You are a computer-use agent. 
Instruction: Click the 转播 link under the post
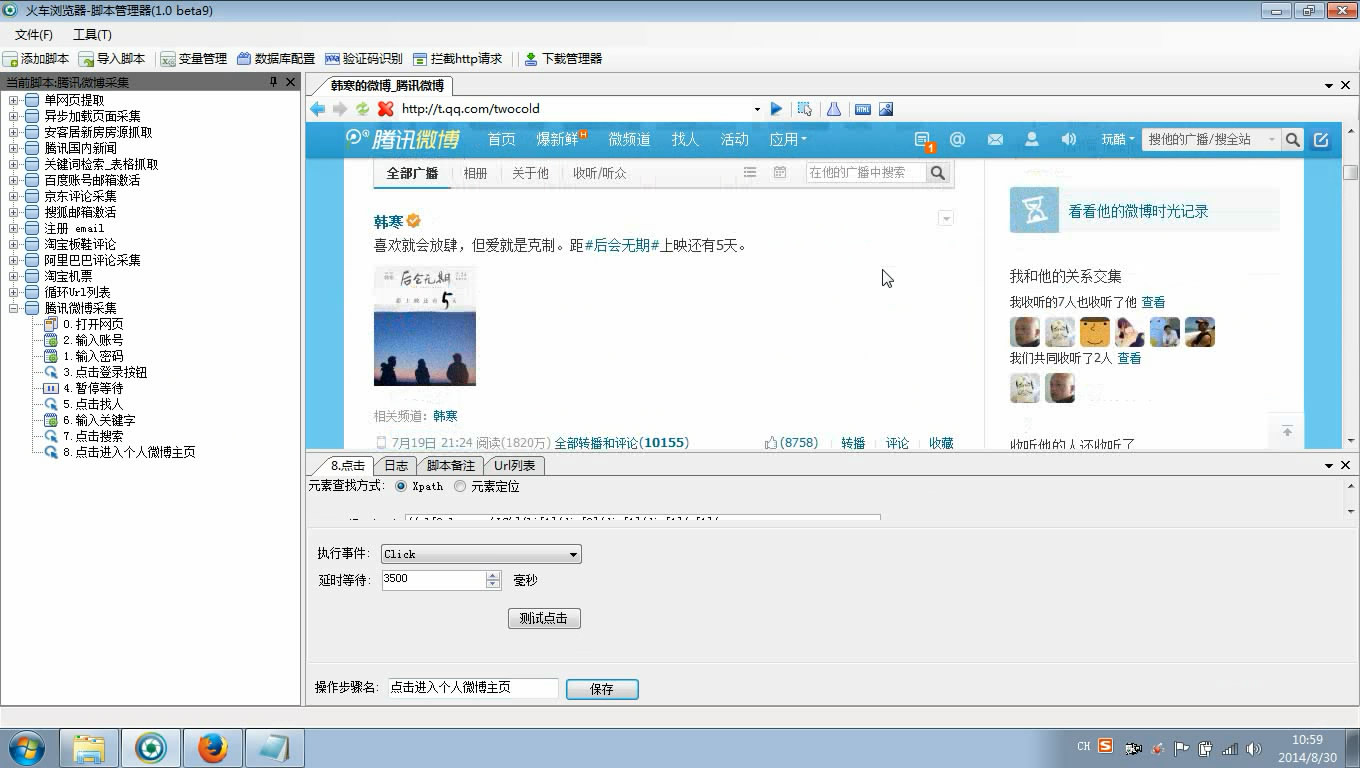pos(853,442)
